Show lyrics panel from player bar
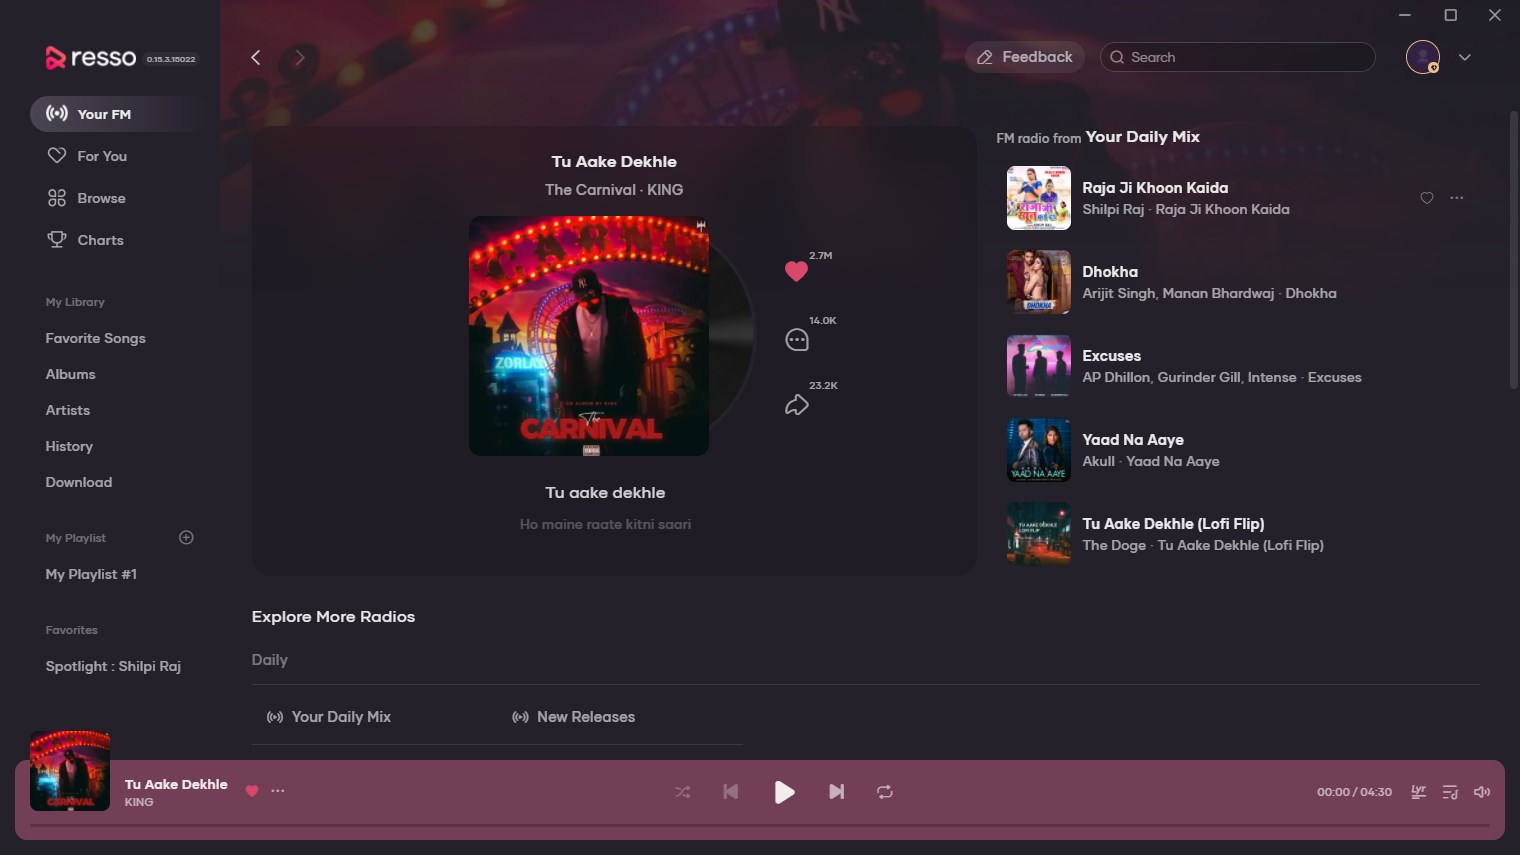The height and width of the screenshot is (855, 1520). [1418, 792]
